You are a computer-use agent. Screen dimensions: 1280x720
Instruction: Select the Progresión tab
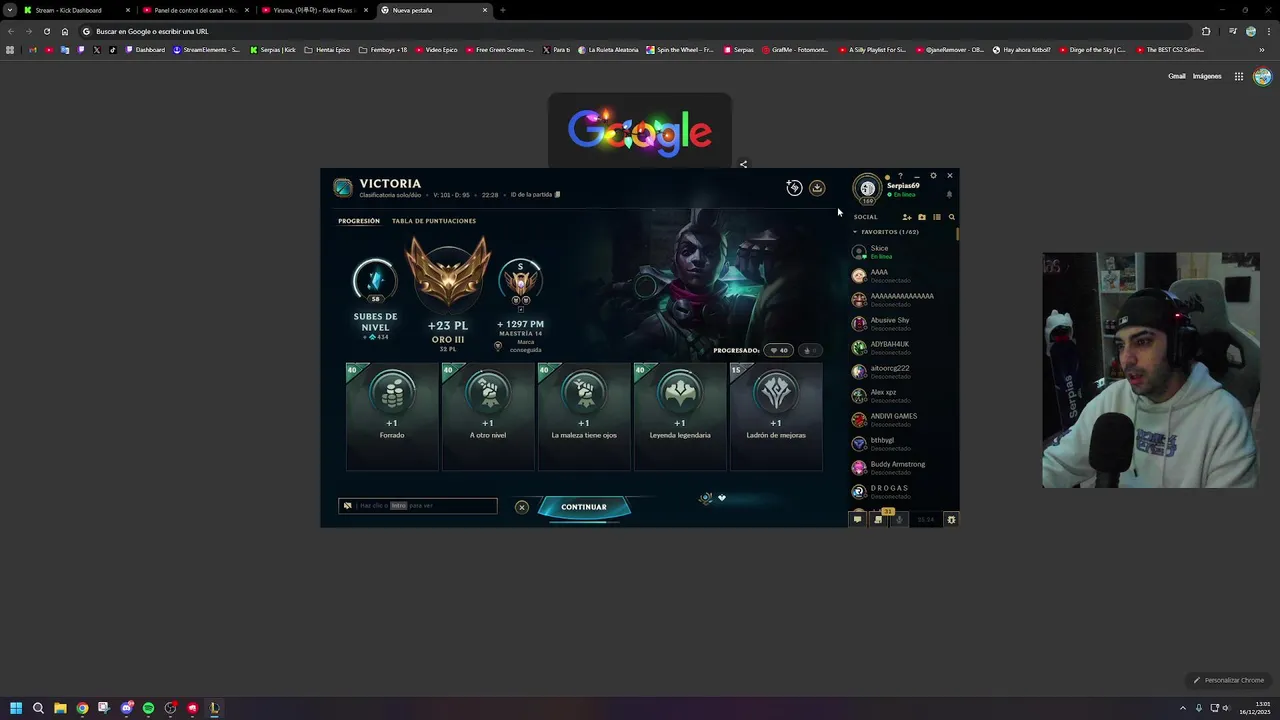click(x=359, y=221)
